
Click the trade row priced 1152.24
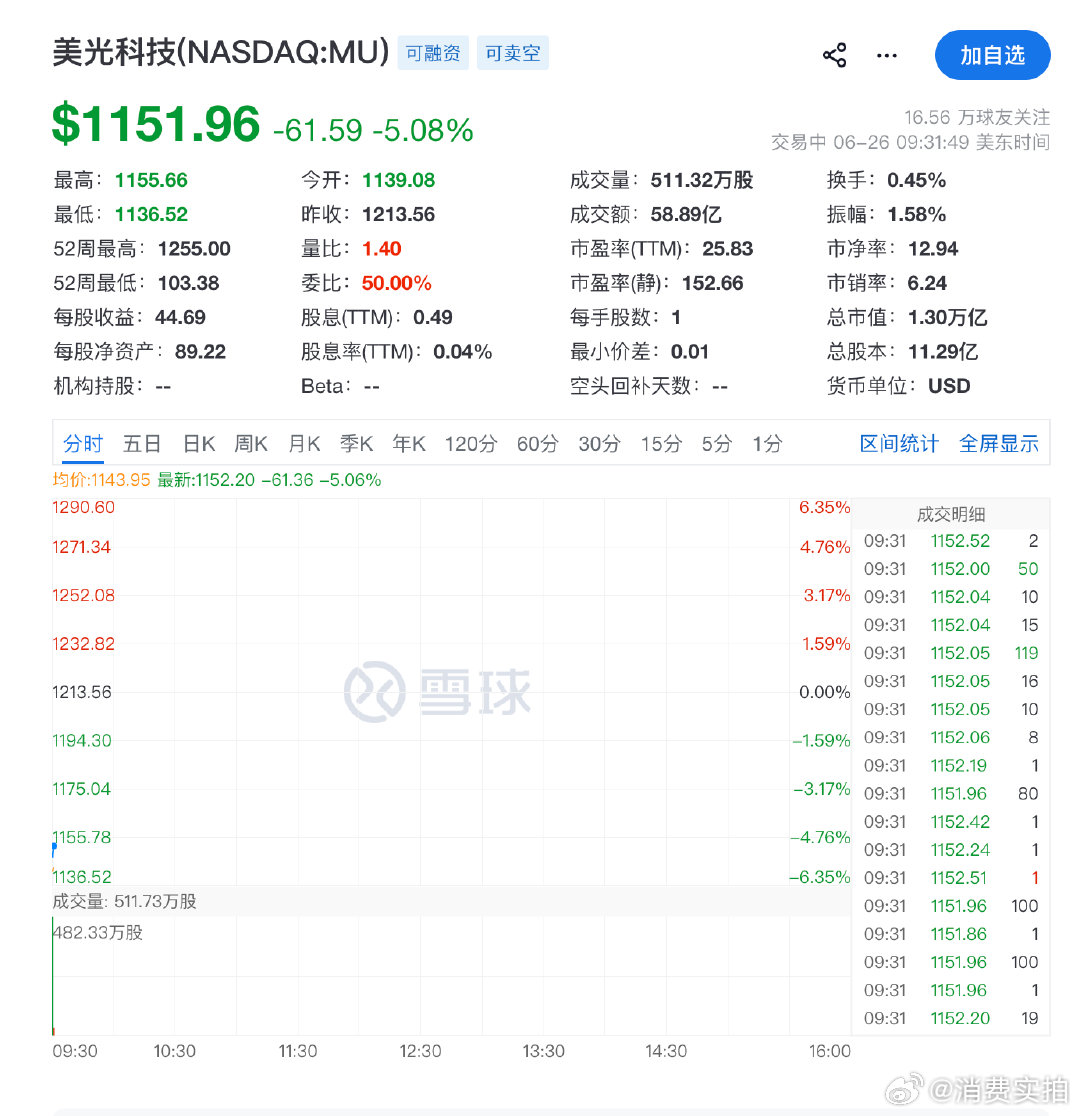950,850
